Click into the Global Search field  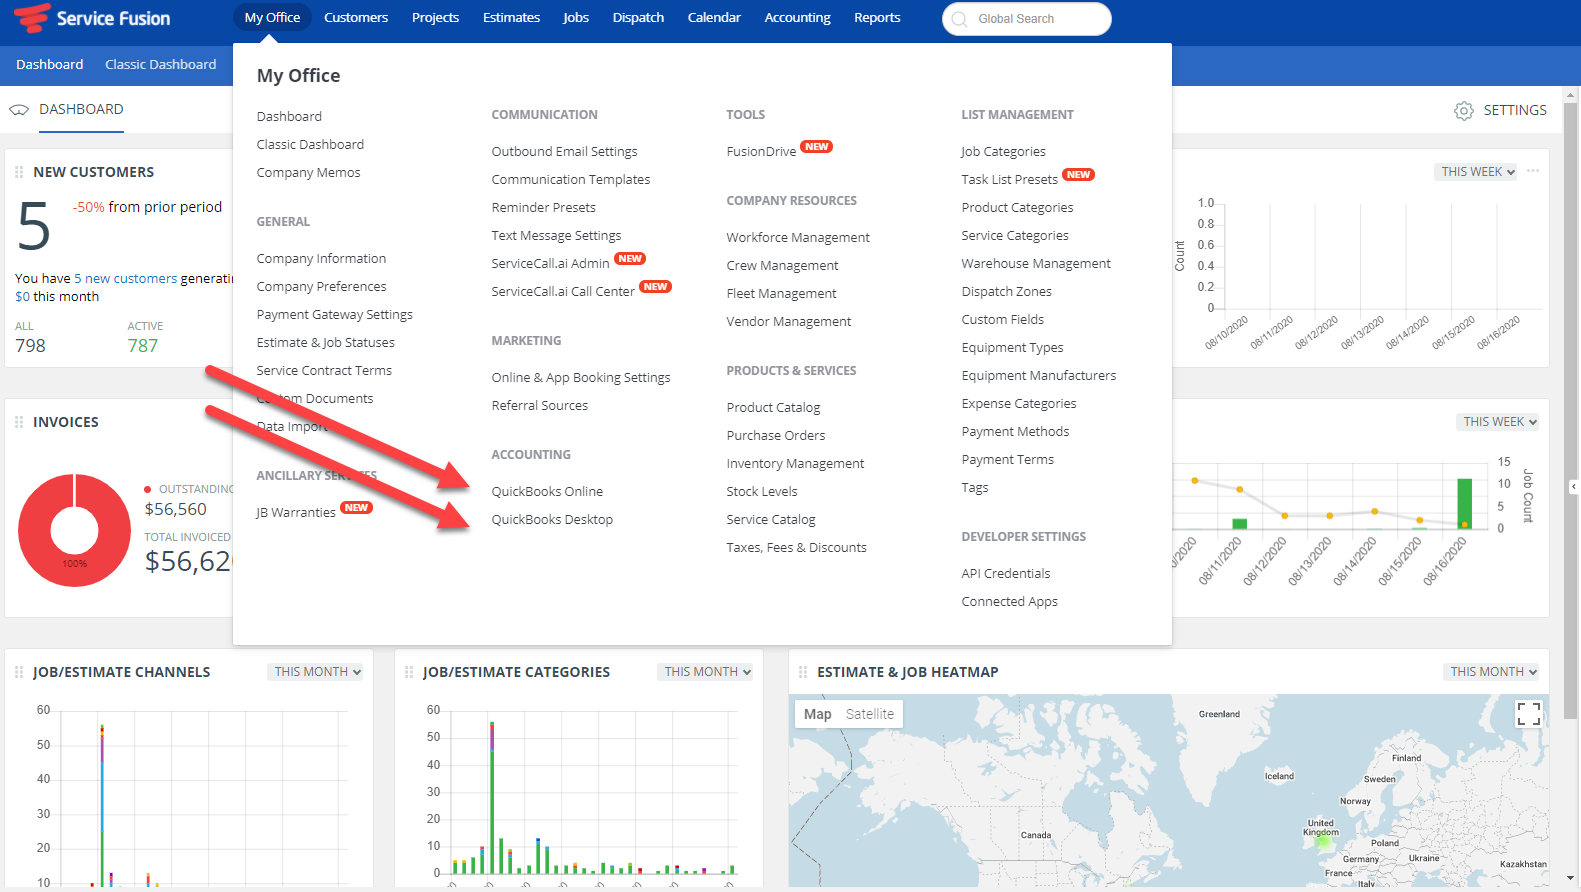pos(1027,19)
